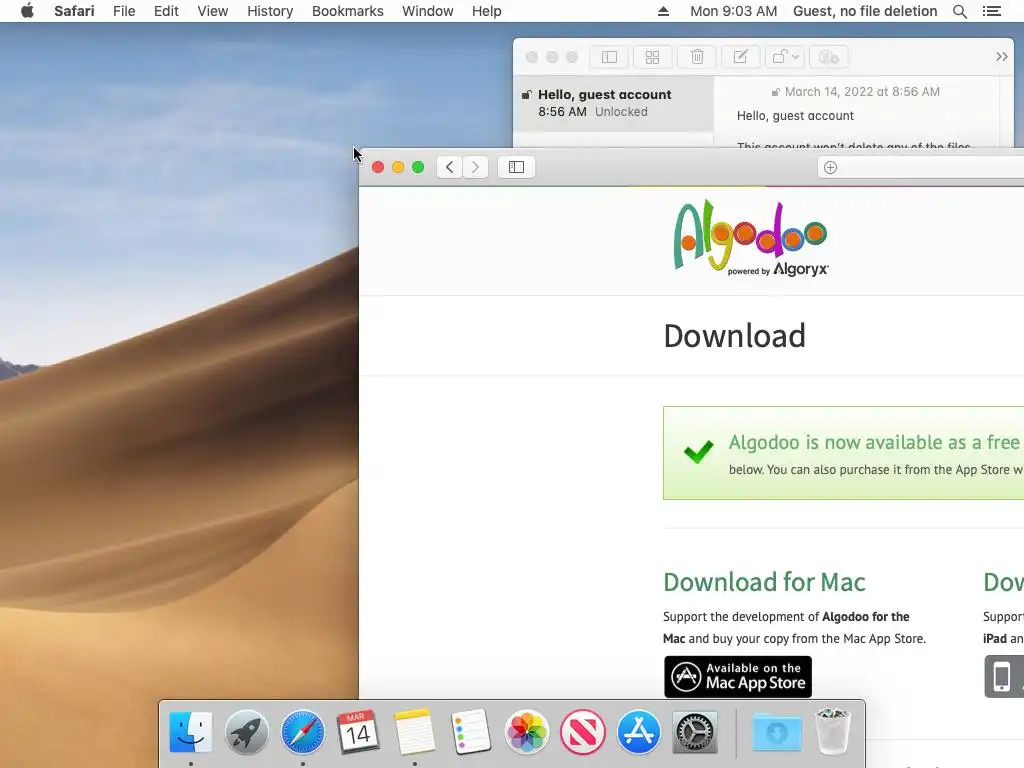Open the File menu

coord(123,11)
